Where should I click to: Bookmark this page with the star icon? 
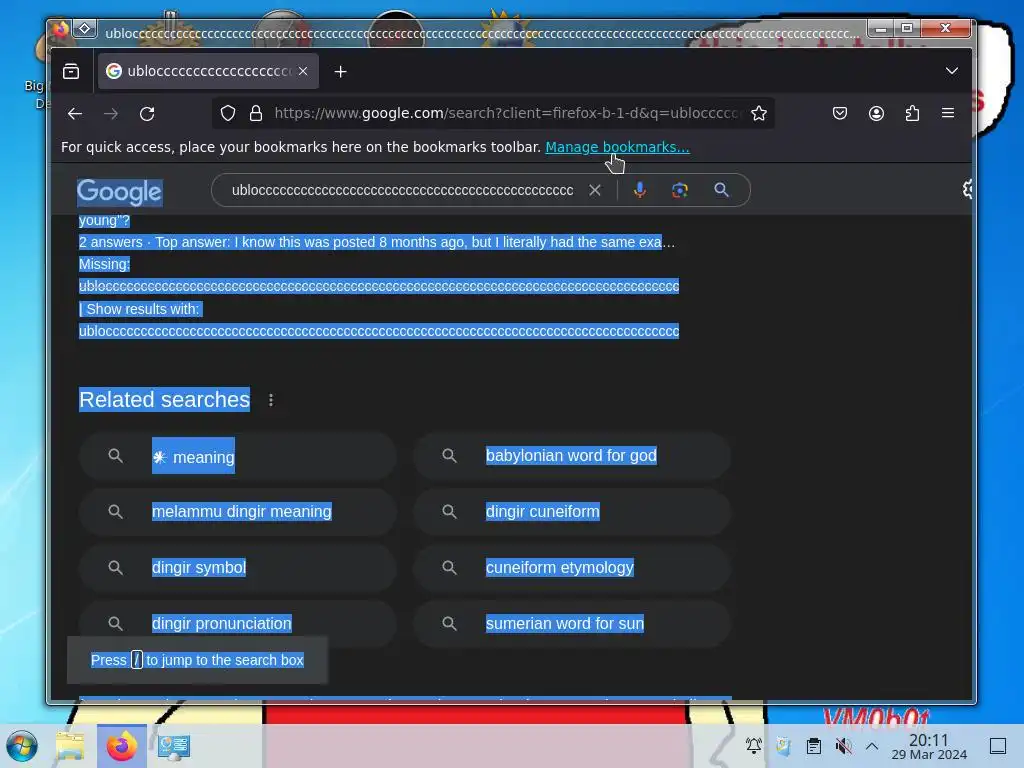point(759,114)
